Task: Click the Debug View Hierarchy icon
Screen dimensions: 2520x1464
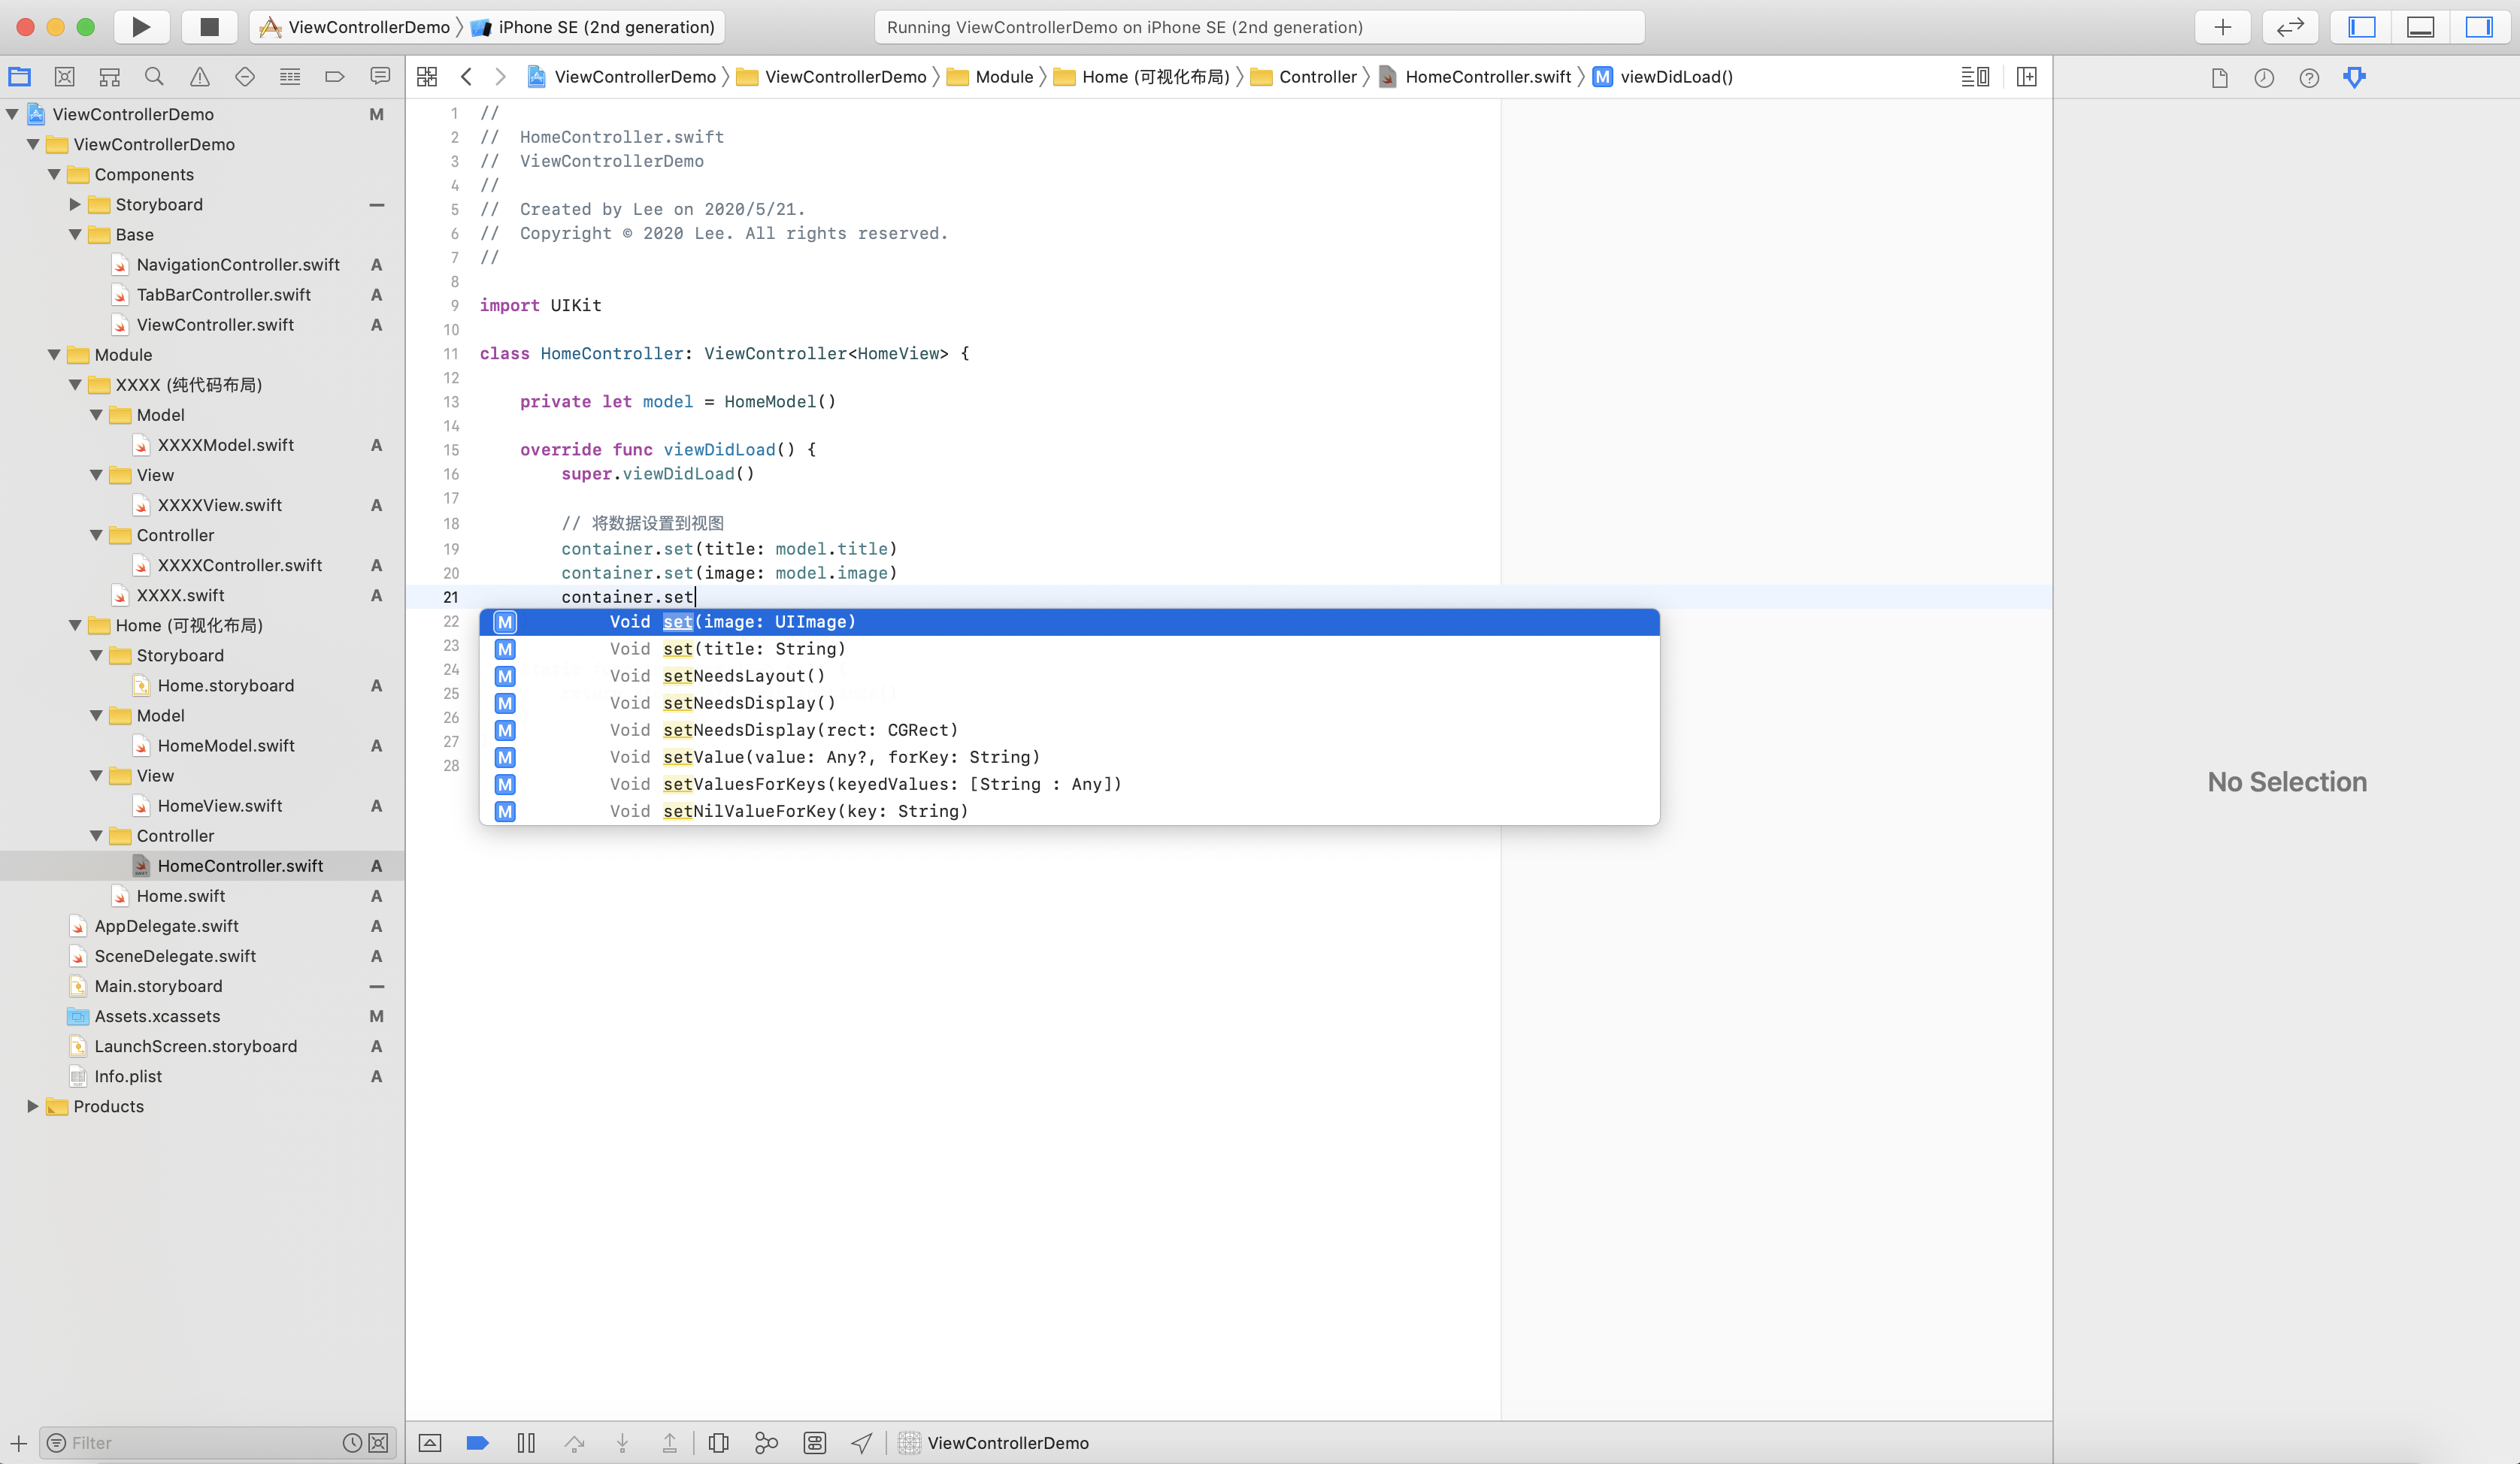Action: click(x=718, y=1442)
